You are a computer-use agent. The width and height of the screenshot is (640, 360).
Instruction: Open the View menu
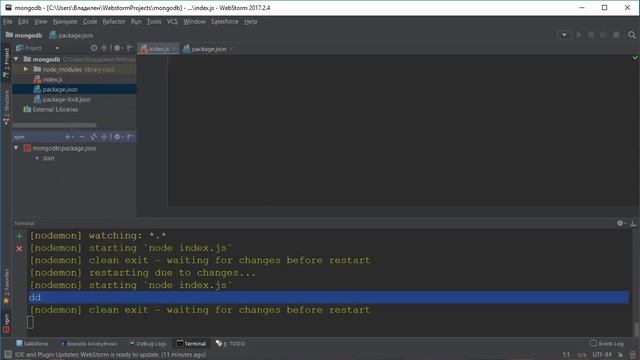40,22
